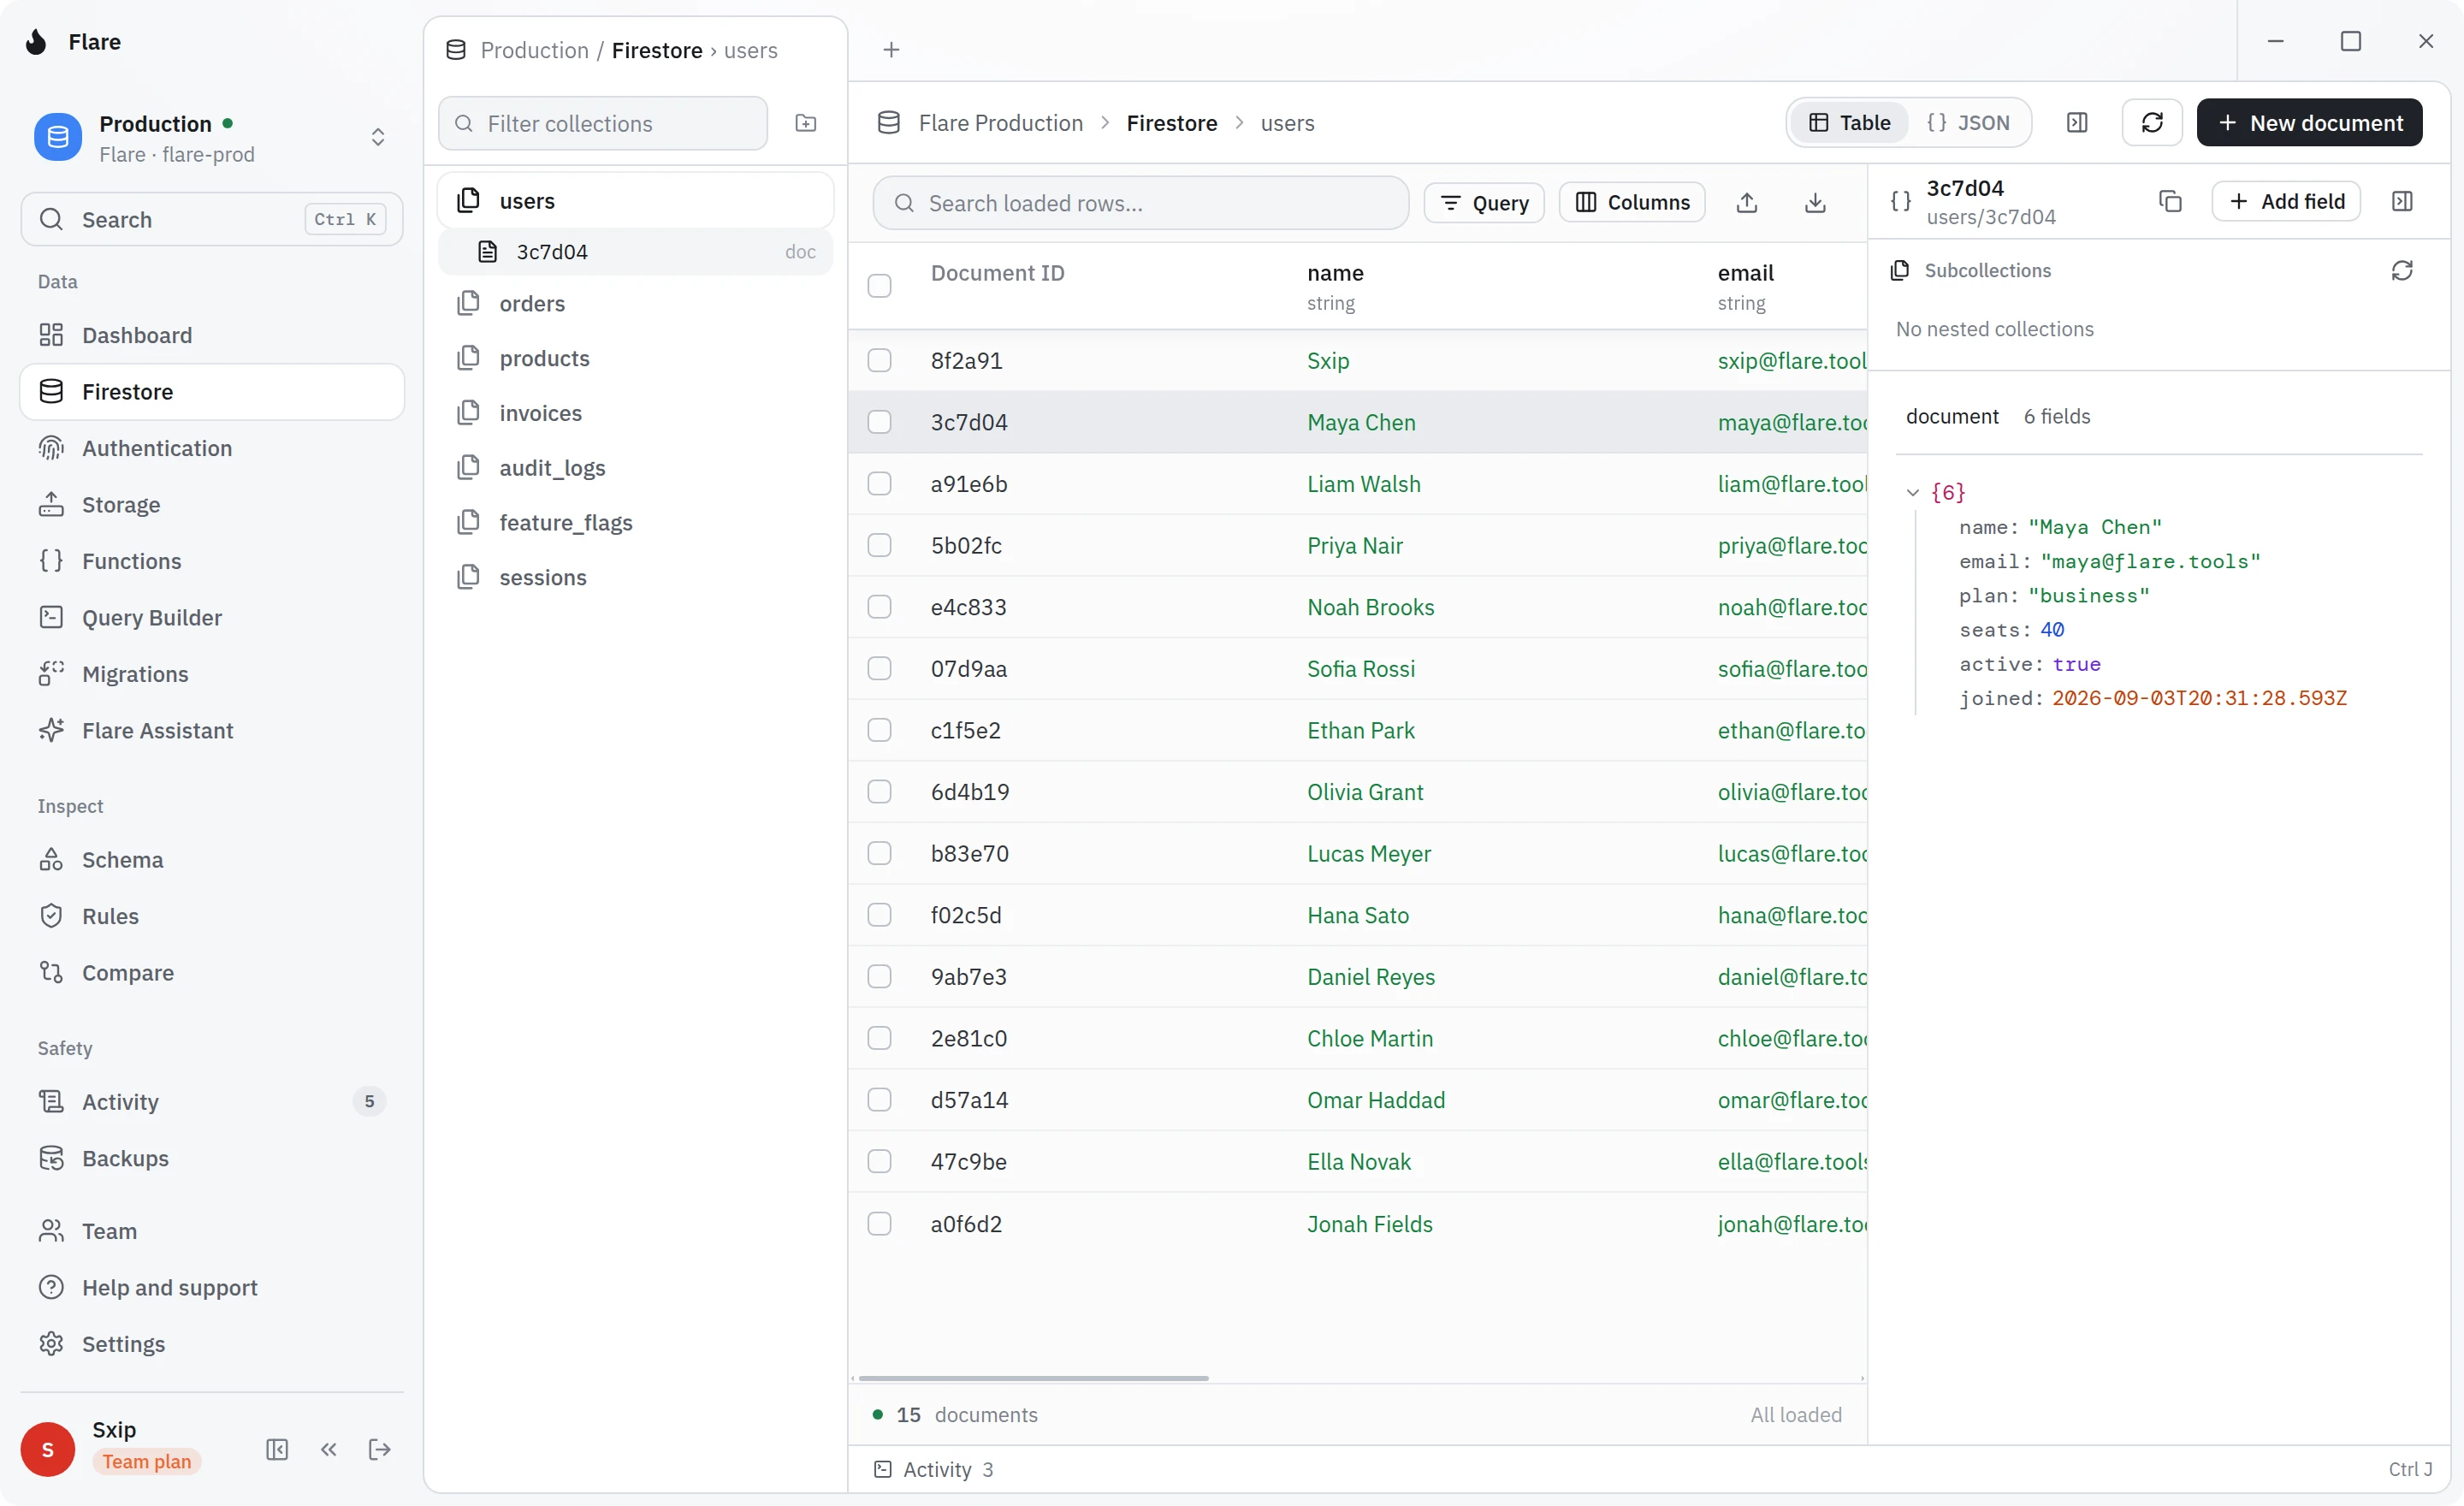Viewport: 2464px width, 1506px height.
Task: Switch to JSON view
Action: (x=1967, y=123)
